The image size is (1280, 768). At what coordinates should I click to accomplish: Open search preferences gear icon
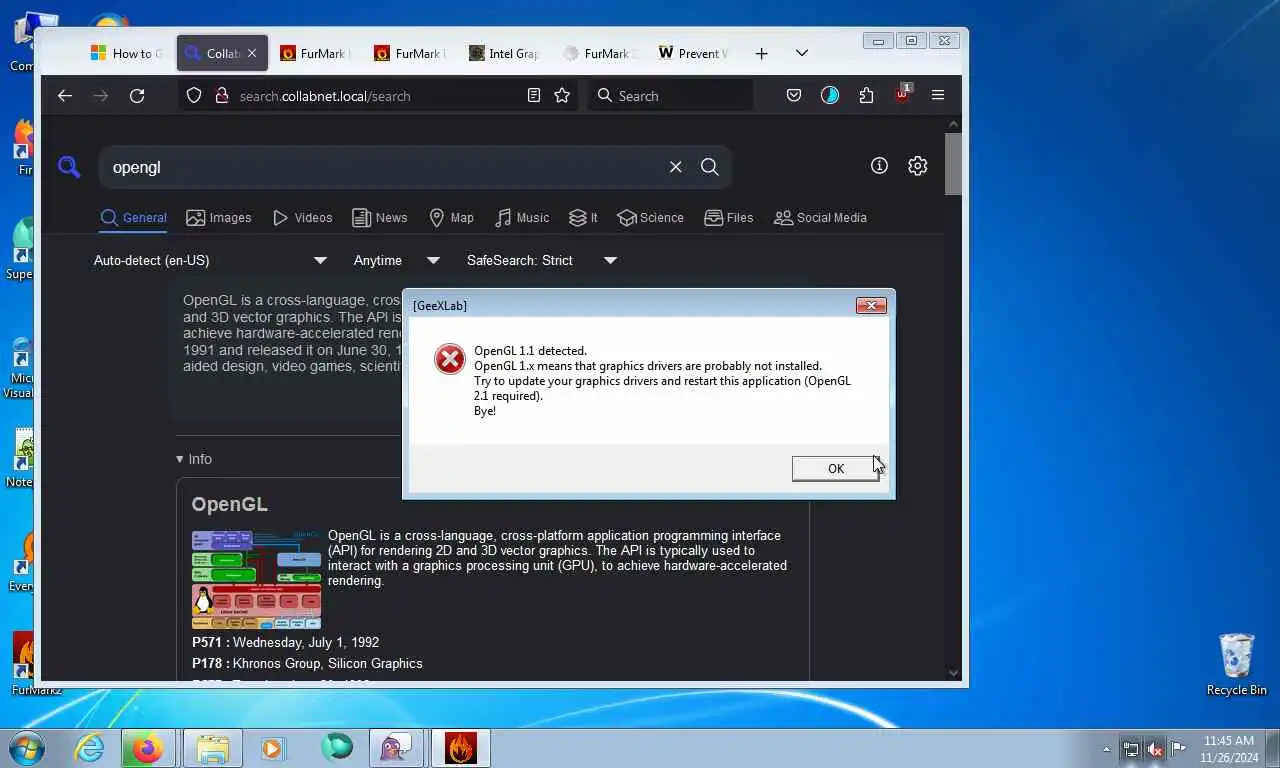click(917, 166)
